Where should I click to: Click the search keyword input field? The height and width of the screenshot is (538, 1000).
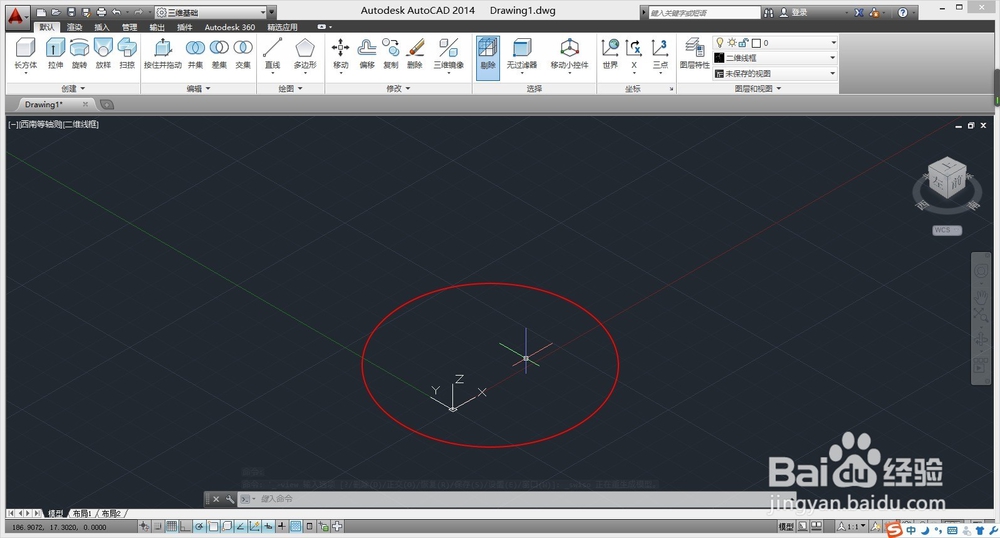click(x=703, y=13)
